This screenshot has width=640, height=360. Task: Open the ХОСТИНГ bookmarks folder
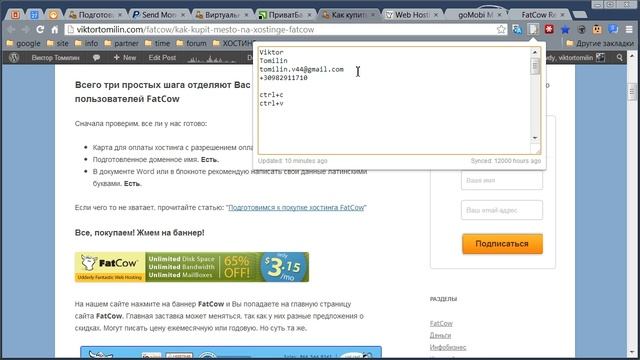click(233, 43)
